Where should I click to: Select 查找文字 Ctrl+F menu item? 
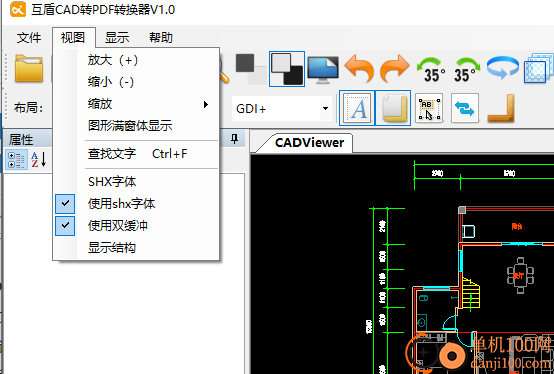(x=136, y=154)
